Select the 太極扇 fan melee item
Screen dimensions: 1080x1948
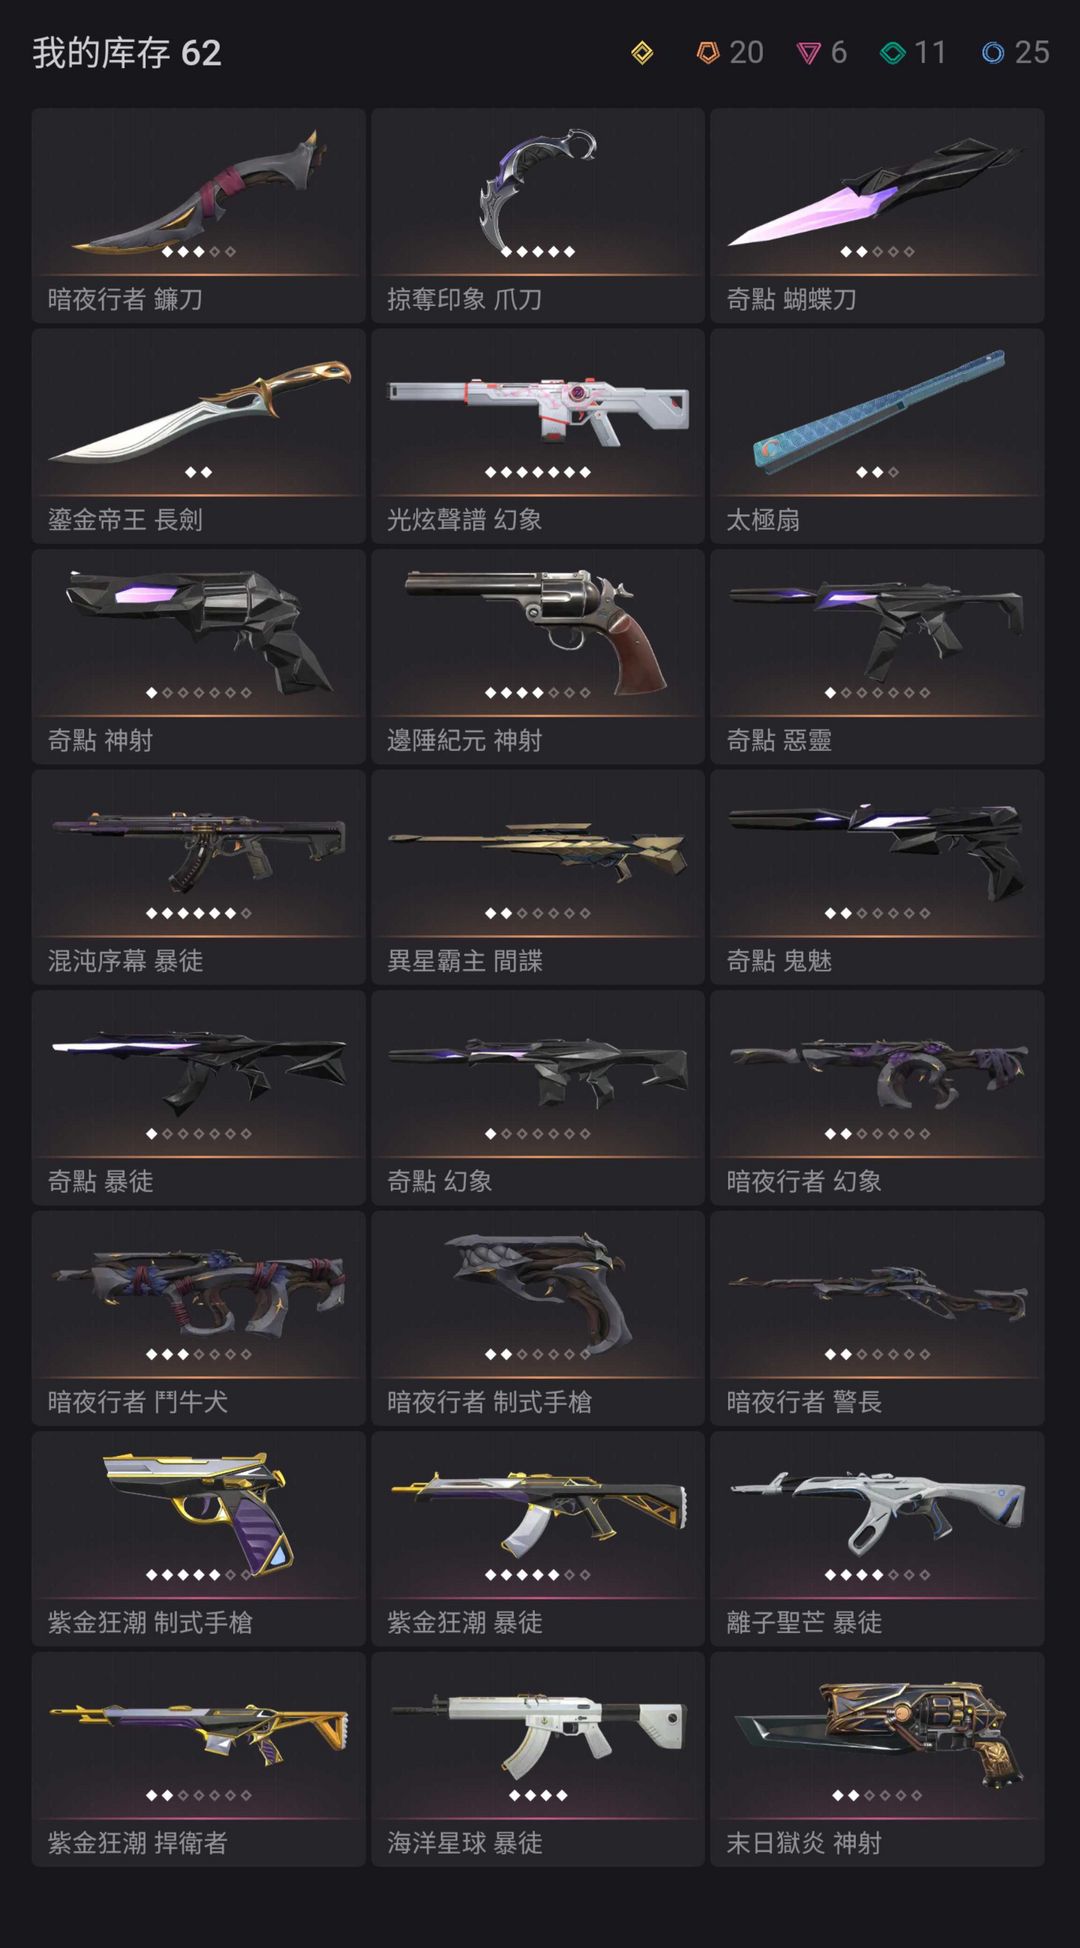click(877, 436)
